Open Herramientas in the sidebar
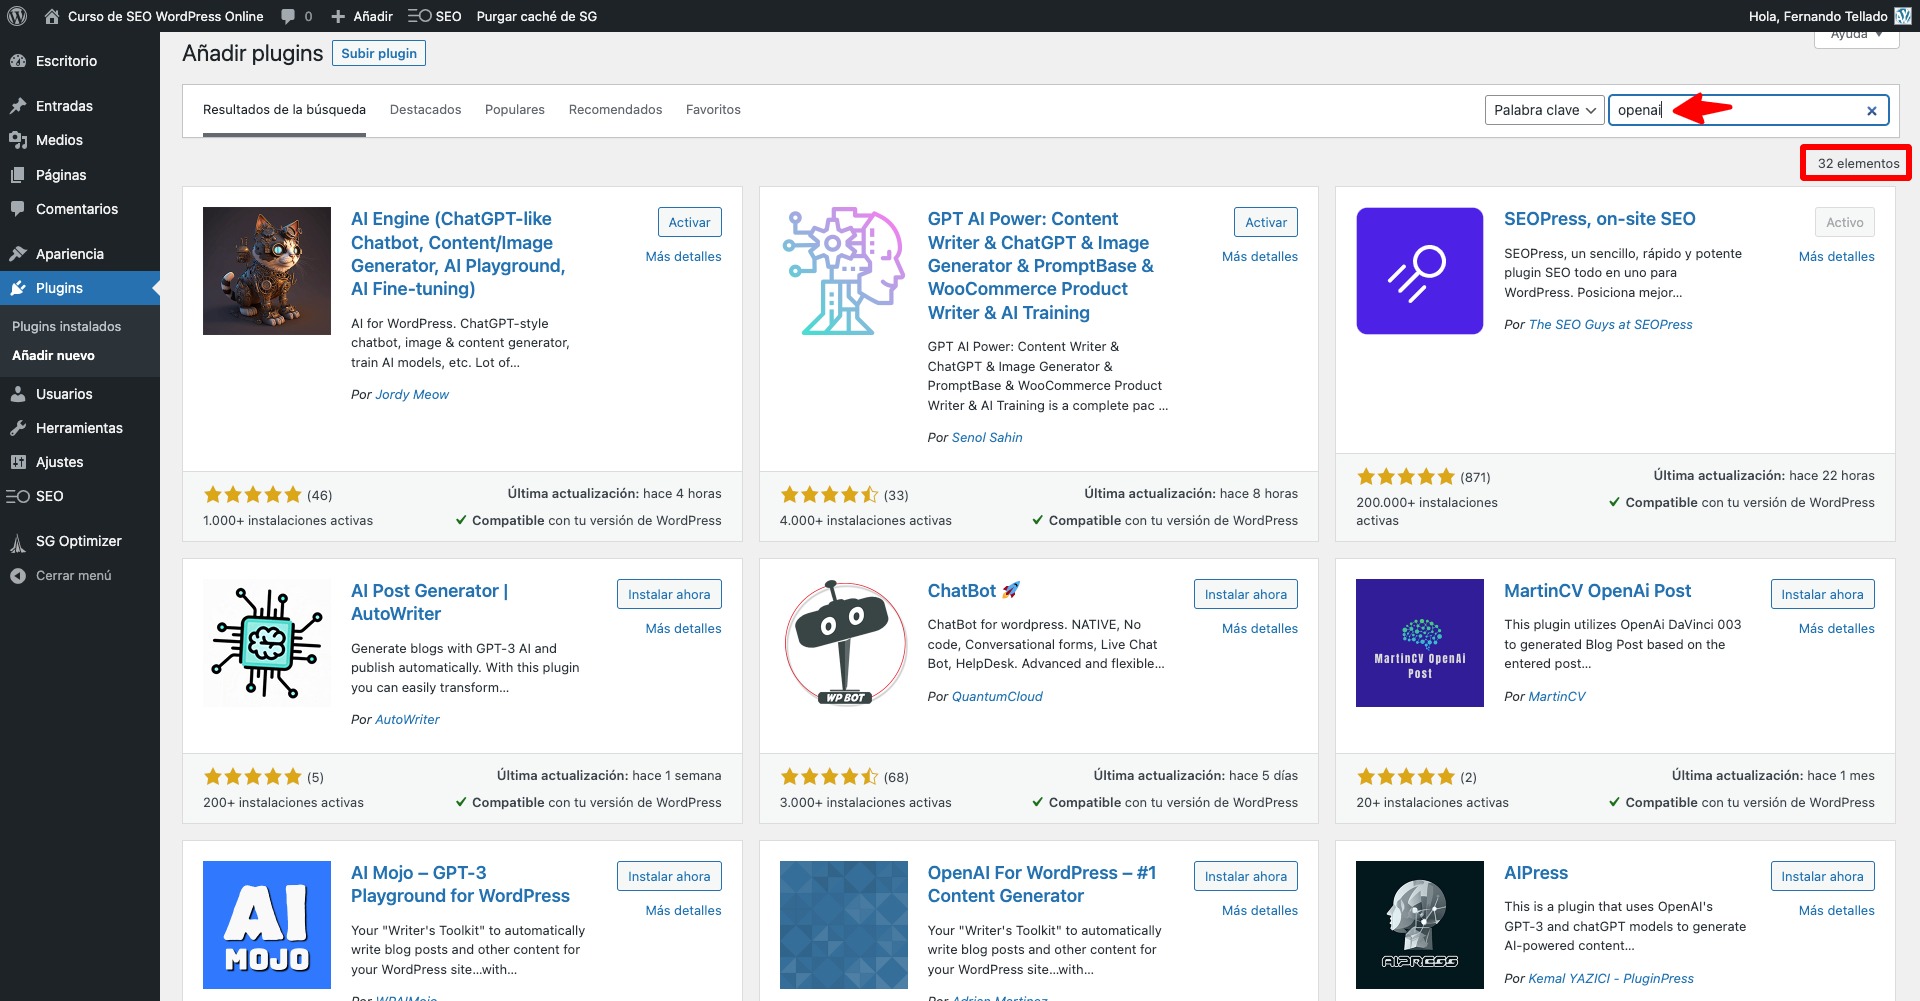 click(79, 428)
